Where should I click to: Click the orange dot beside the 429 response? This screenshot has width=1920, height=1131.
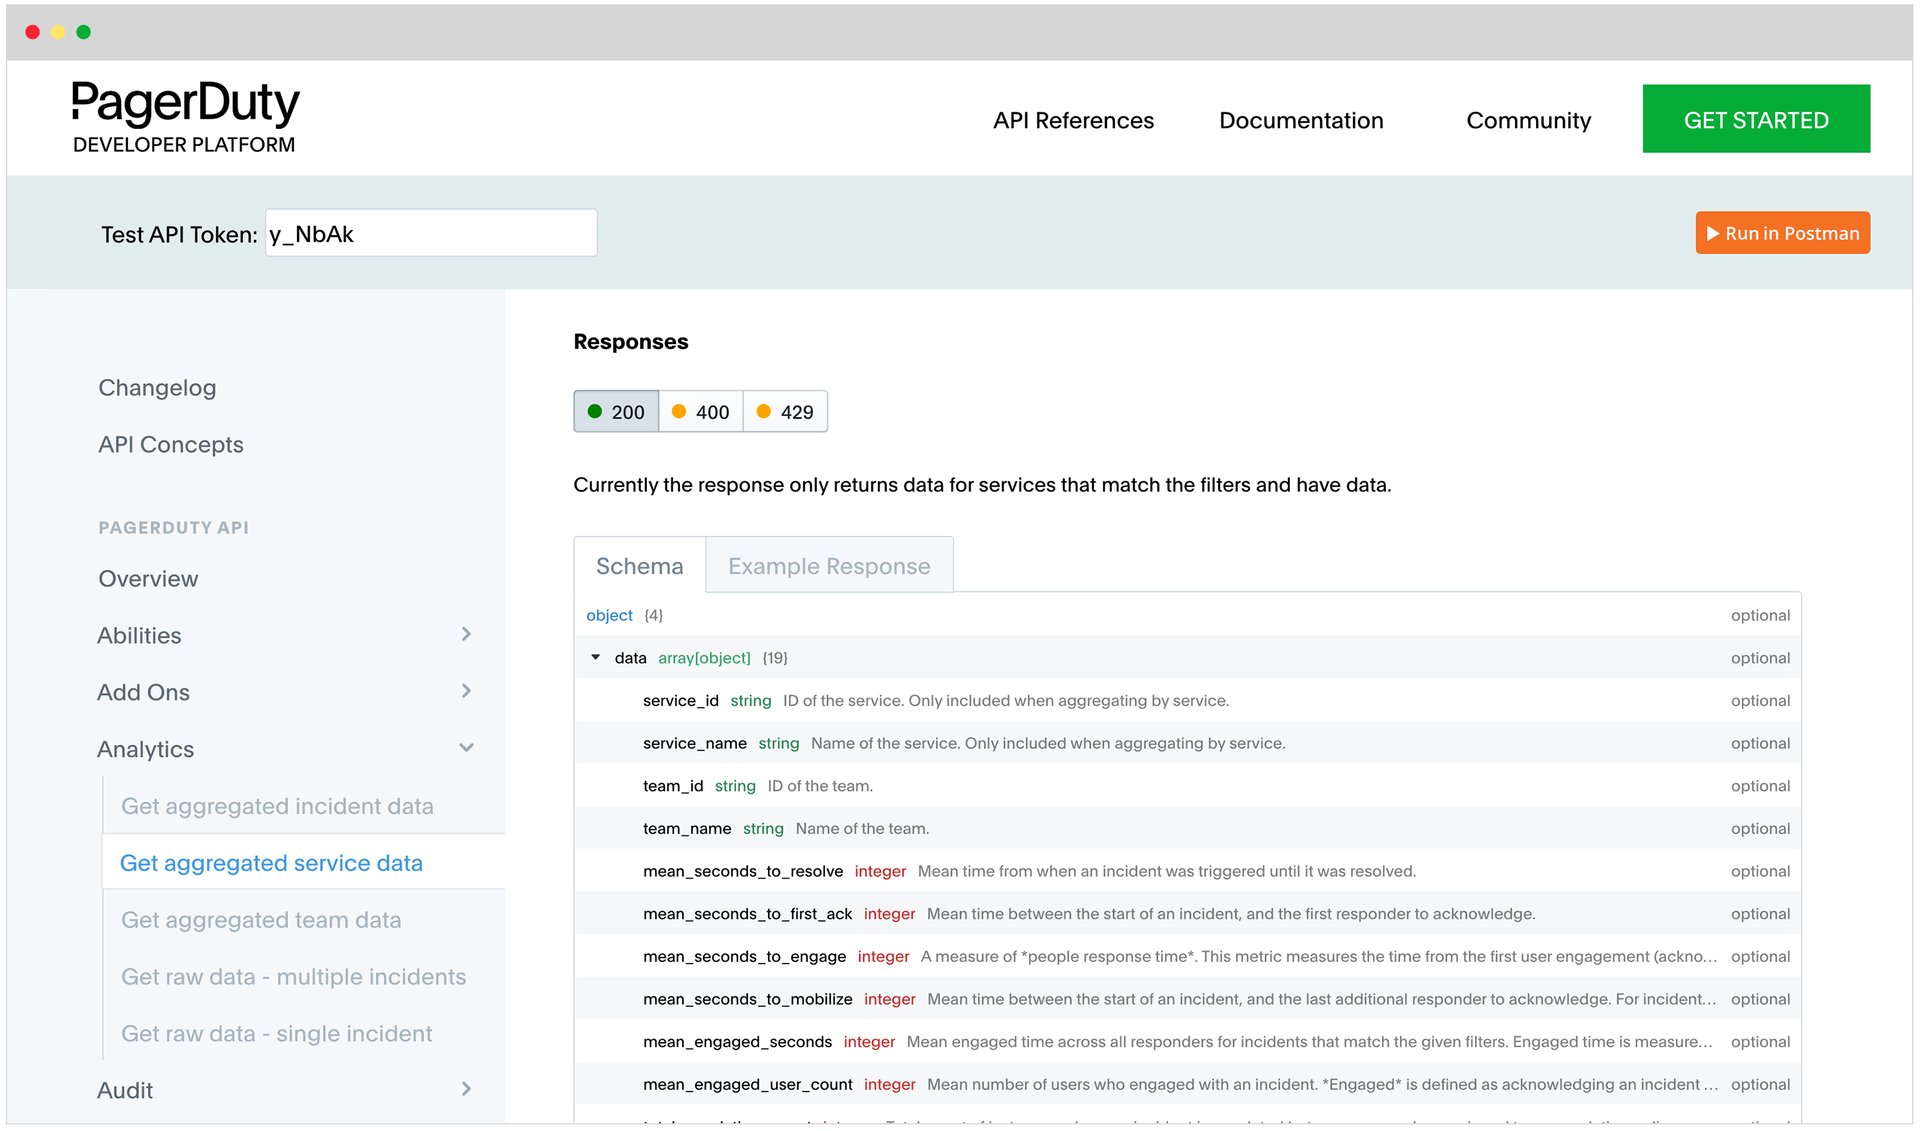coord(764,411)
